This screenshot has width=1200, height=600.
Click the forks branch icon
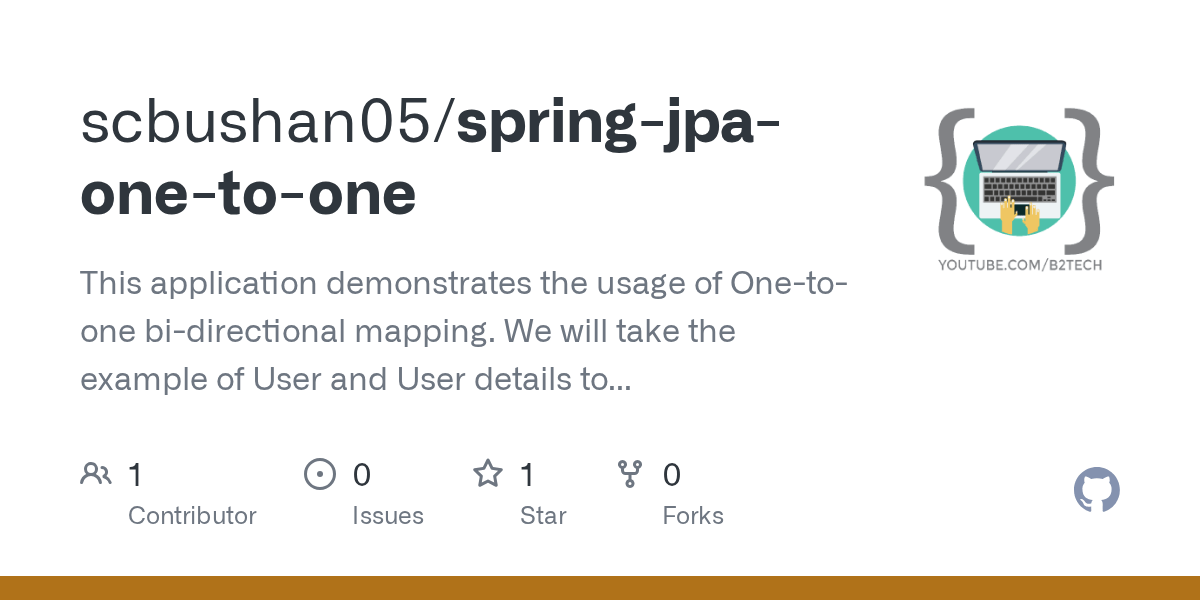point(630,474)
